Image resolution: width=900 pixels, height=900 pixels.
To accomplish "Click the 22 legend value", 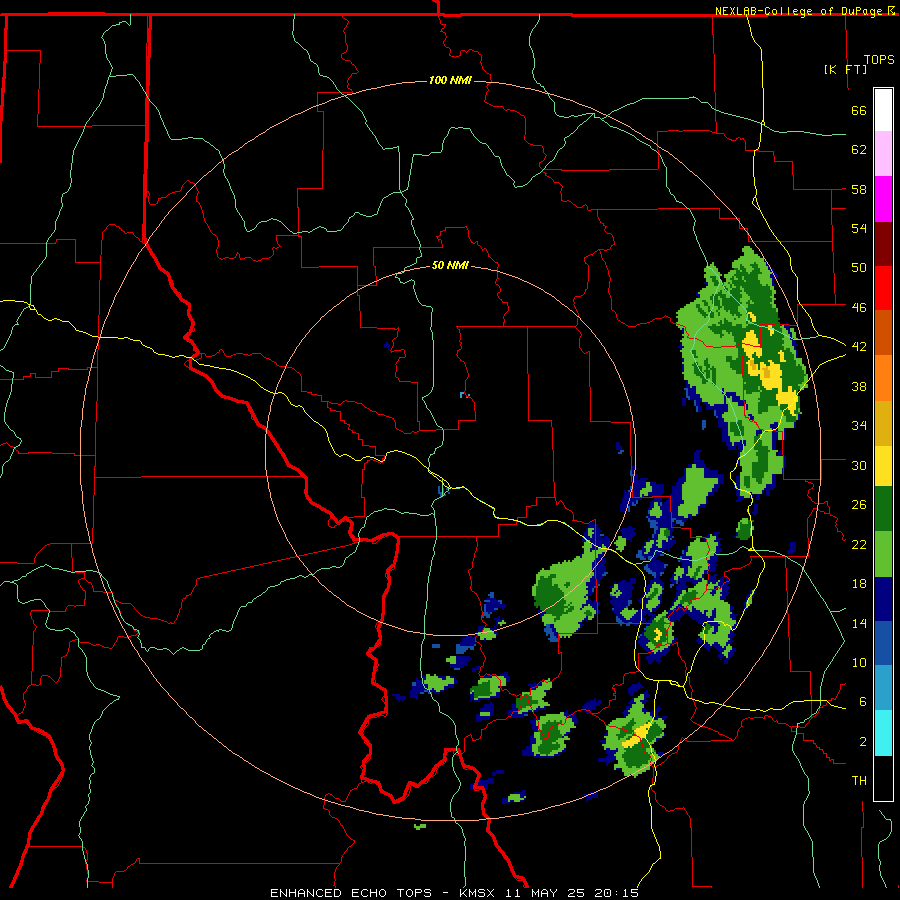I will tap(859, 545).
